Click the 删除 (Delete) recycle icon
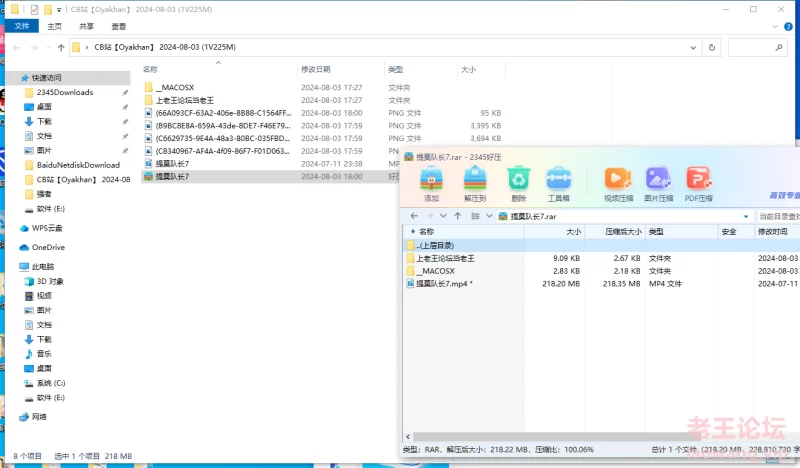This screenshot has height=468, width=800. 518,182
